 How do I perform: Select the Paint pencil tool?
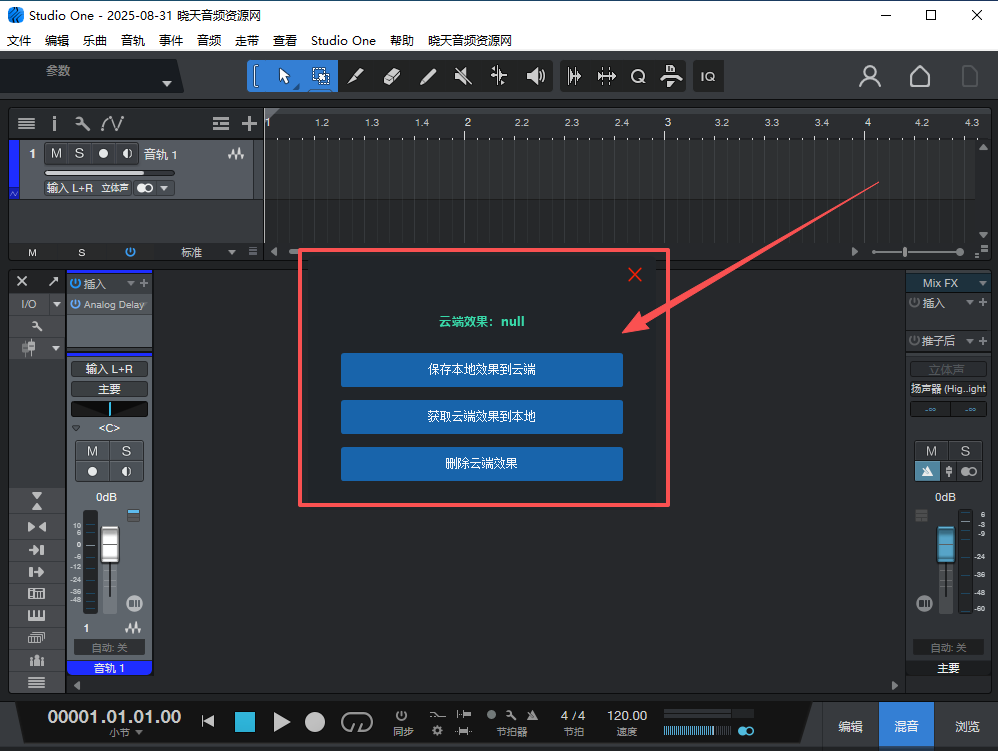pyautogui.click(x=427, y=76)
